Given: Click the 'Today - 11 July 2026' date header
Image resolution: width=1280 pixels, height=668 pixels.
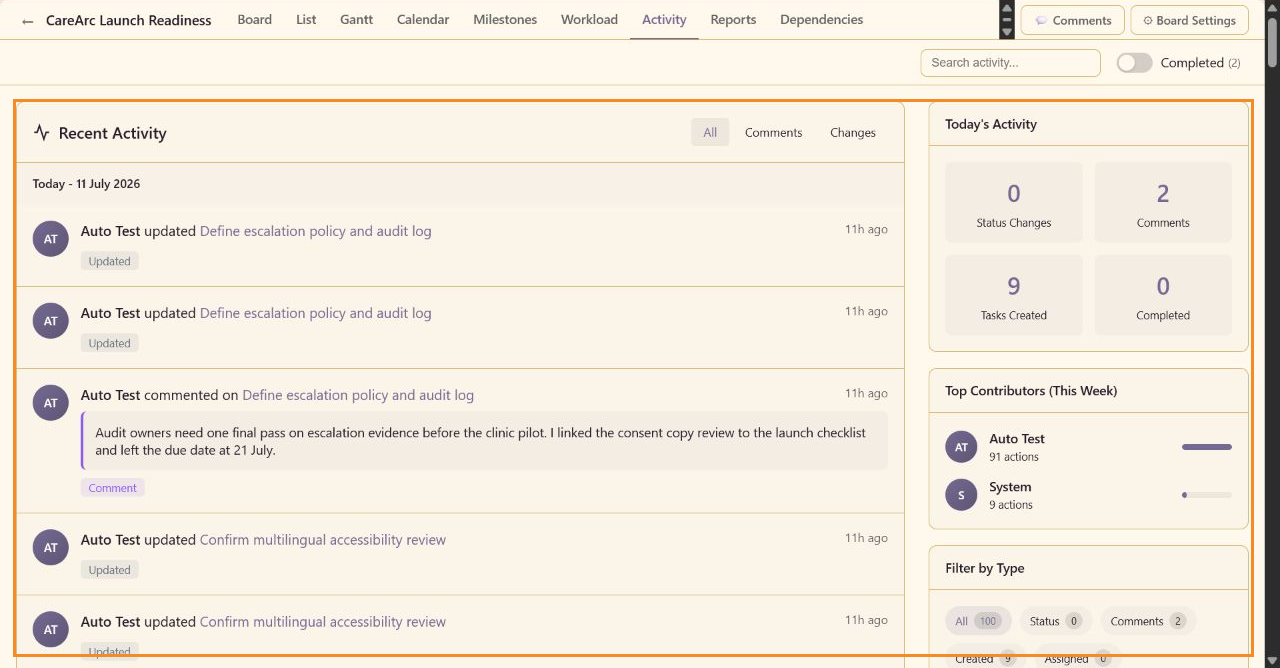Looking at the screenshot, I should [86, 184].
